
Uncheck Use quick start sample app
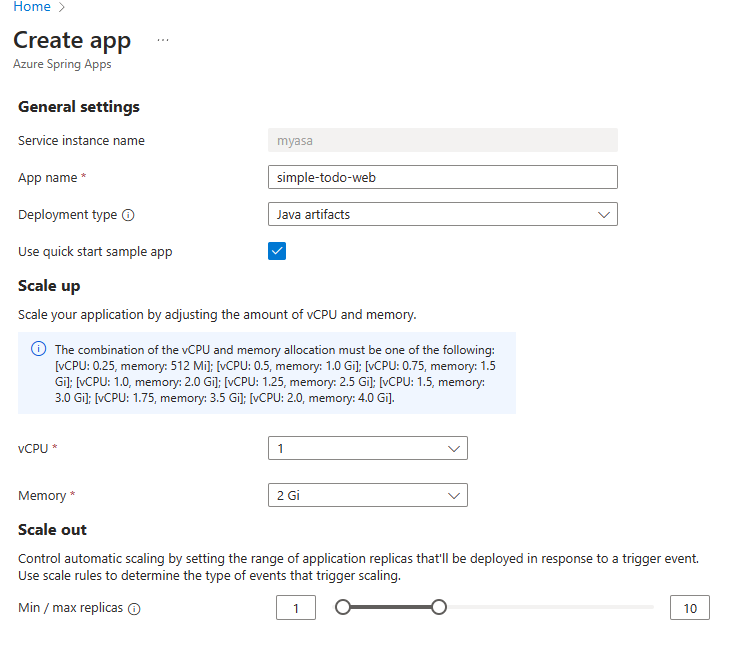click(277, 251)
